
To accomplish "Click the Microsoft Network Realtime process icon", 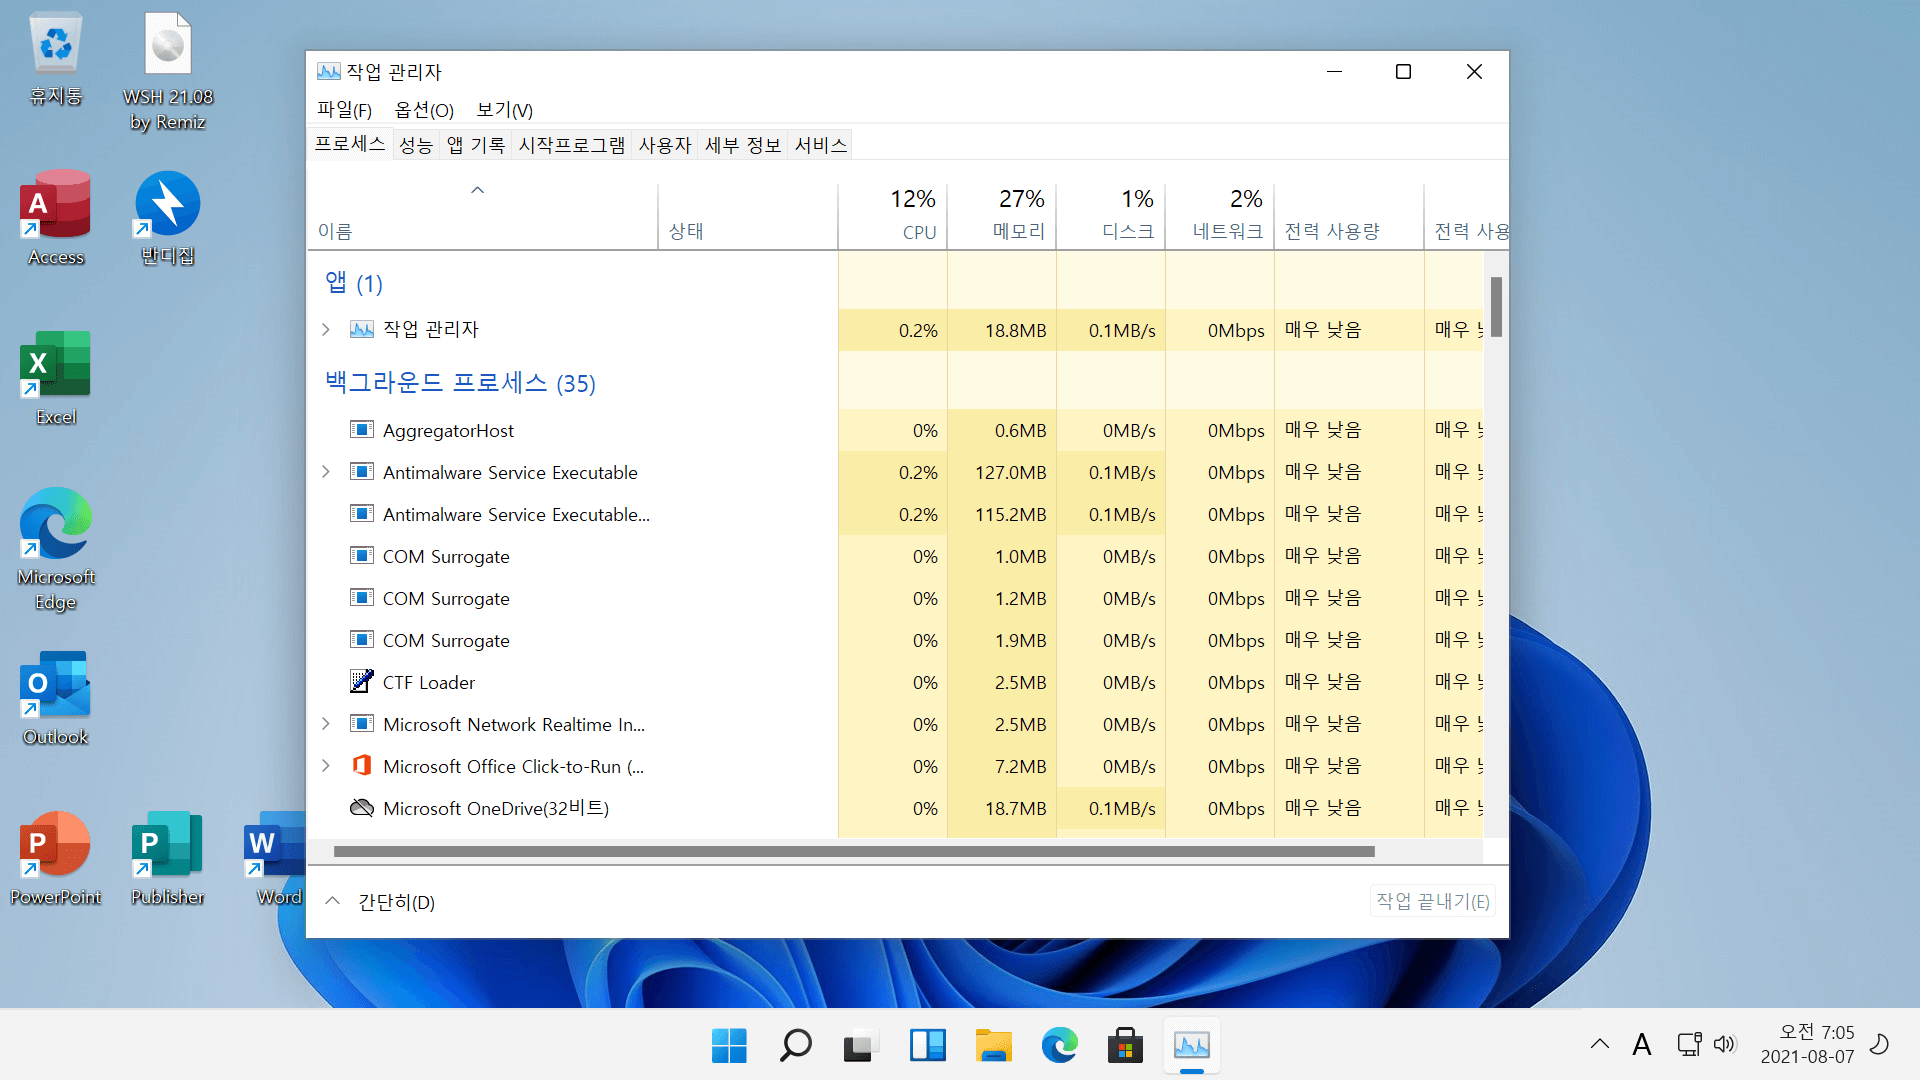I will coord(362,724).
